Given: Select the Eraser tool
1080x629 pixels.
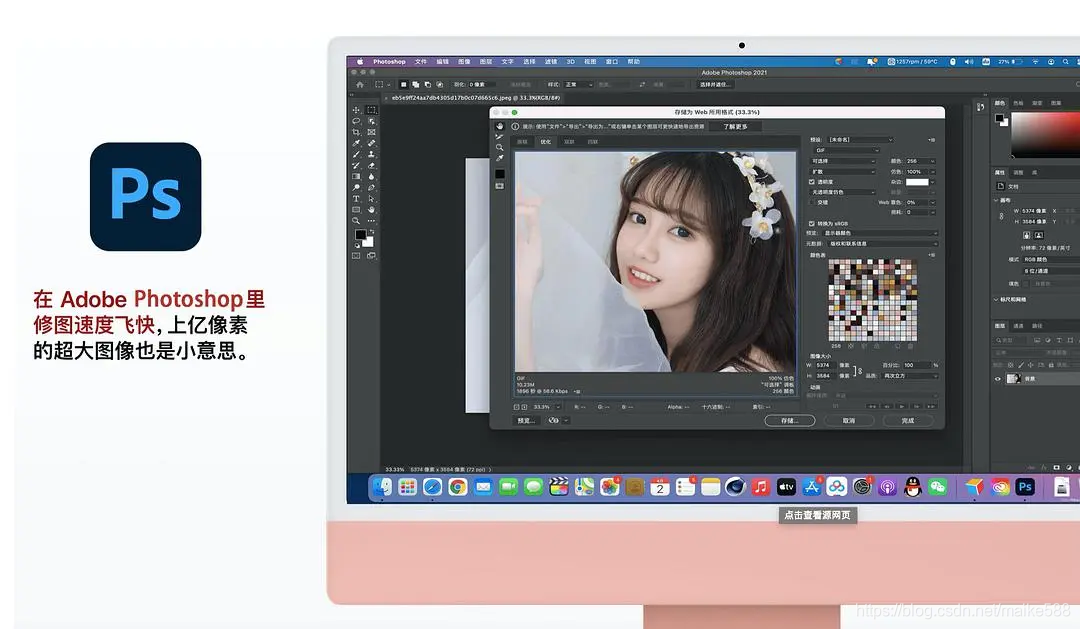Looking at the screenshot, I should 371,165.
